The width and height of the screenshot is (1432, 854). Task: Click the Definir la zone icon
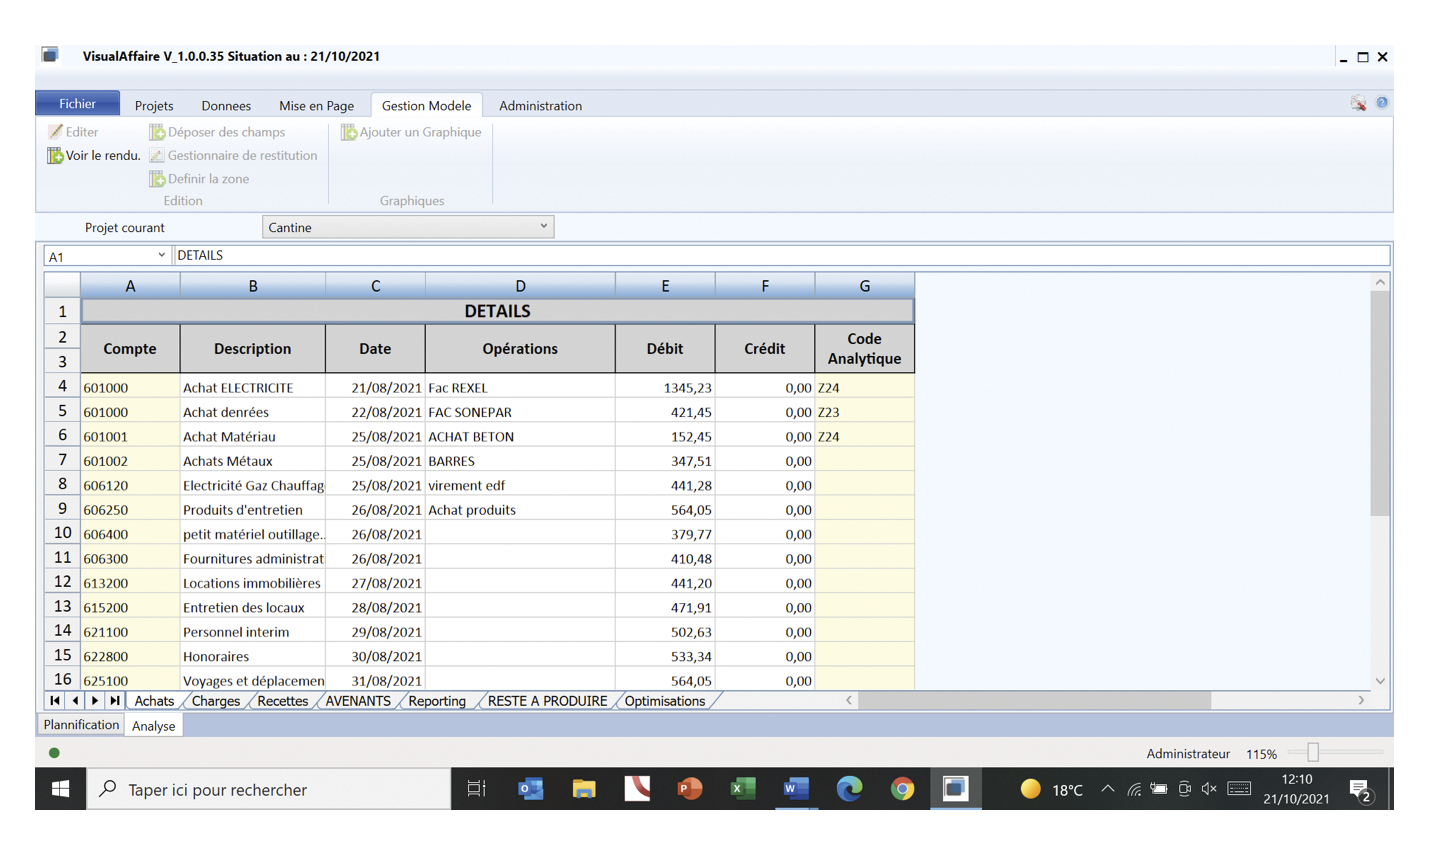coord(157,179)
